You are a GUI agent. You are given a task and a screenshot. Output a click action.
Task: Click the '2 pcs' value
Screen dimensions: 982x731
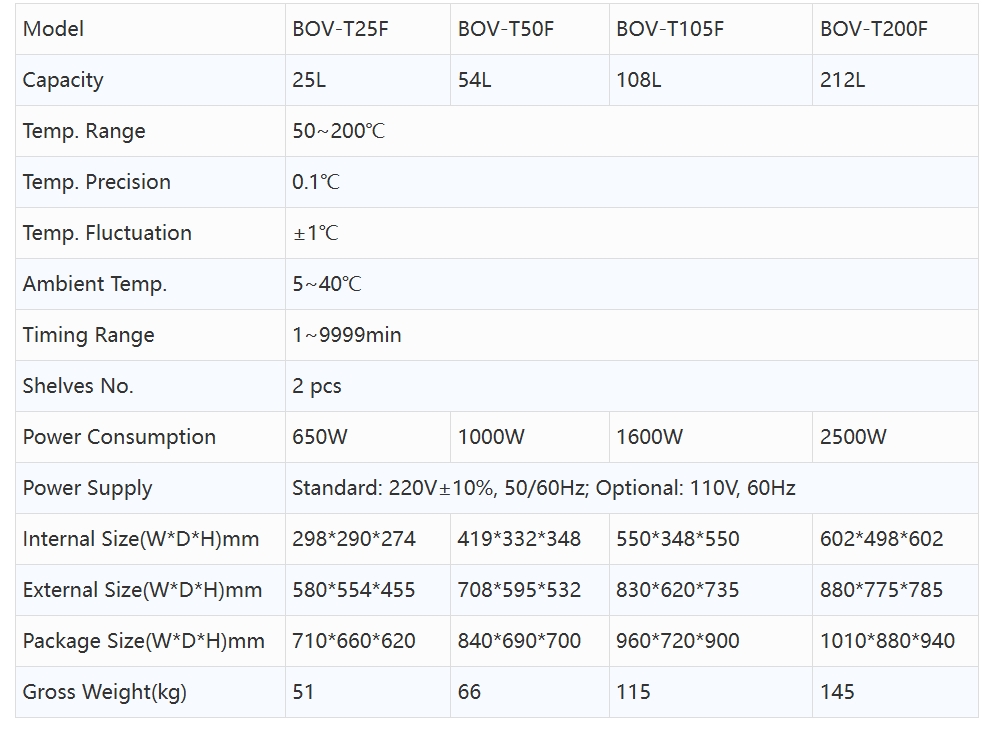[x=316, y=386]
